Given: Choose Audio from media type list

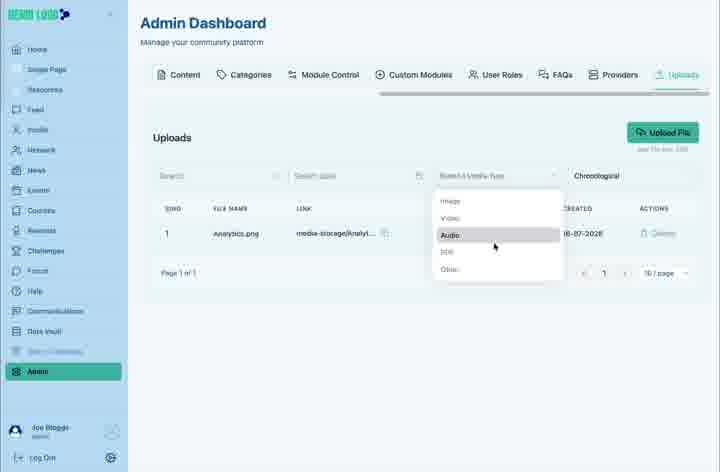Looking at the screenshot, I should pyautogui.click(x=498, y=235).
